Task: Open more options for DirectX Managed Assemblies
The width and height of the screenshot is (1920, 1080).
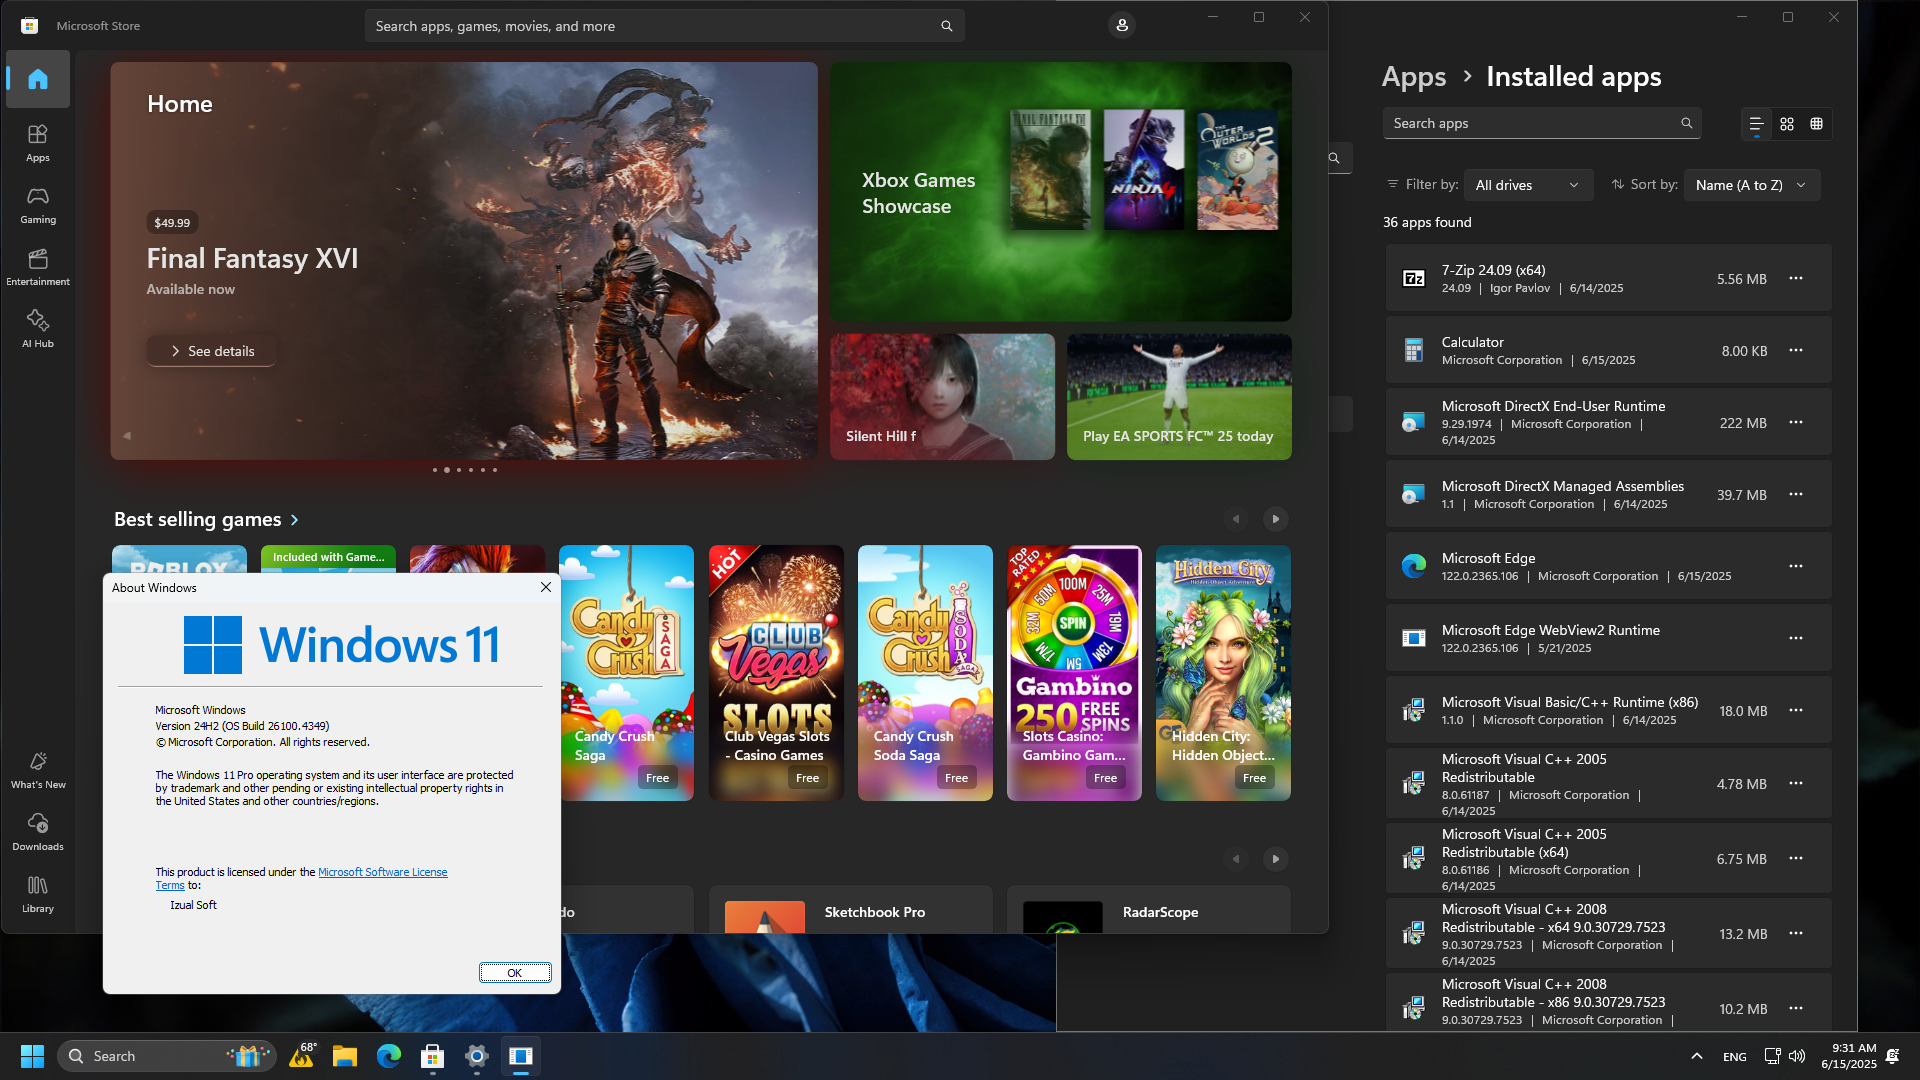Action: click(1796, 494)
